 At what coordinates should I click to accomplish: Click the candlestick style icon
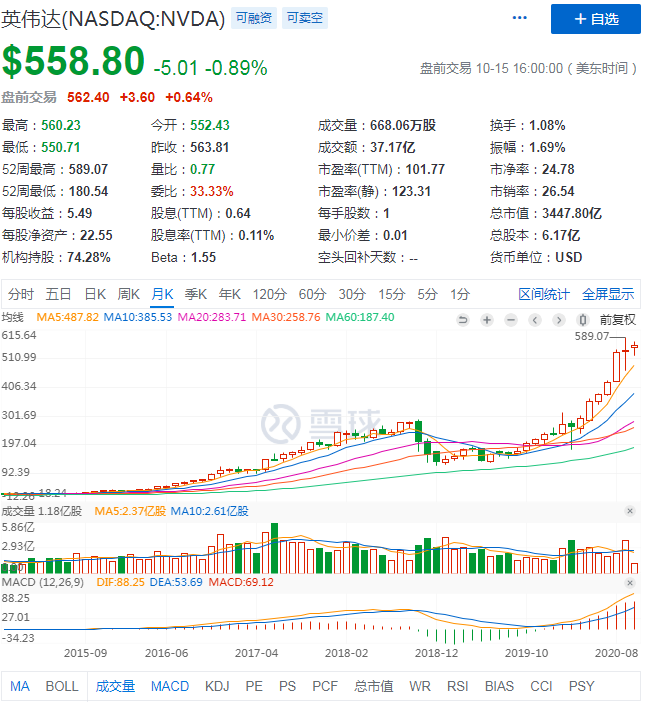pyautogui.click(x=584, y=320)
